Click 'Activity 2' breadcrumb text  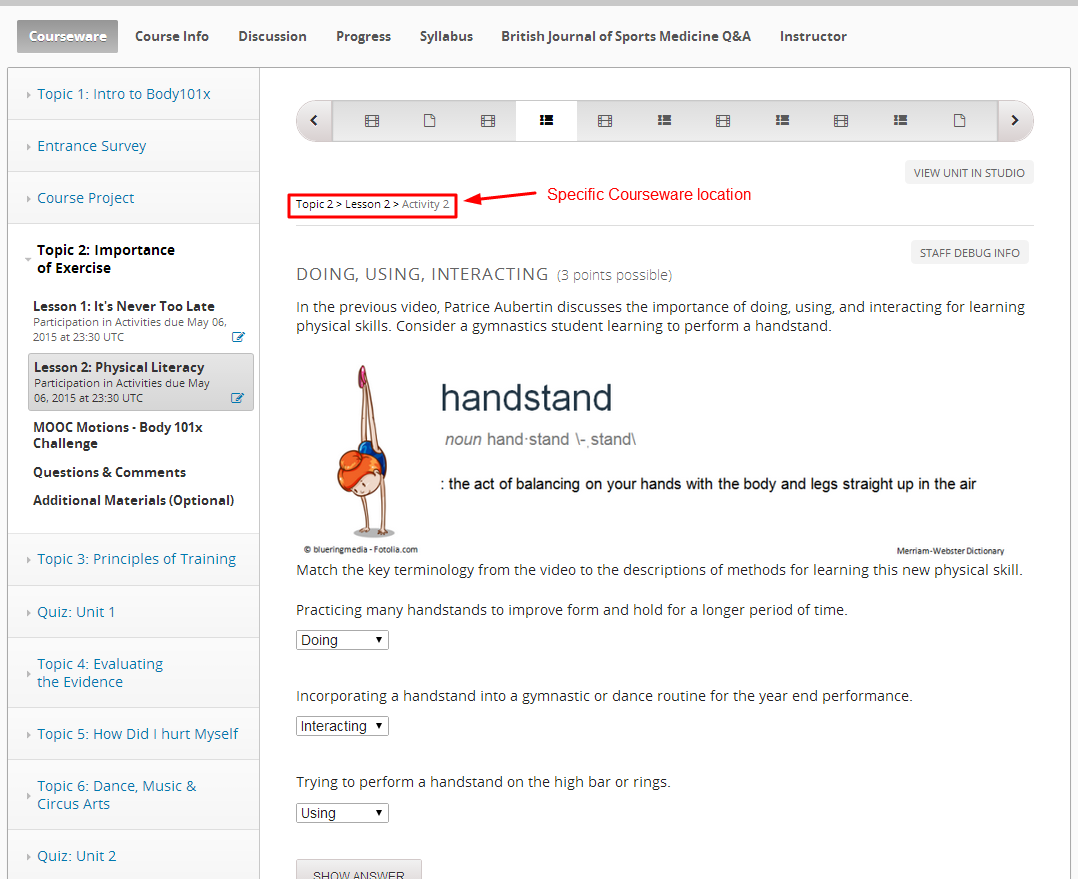426,204
